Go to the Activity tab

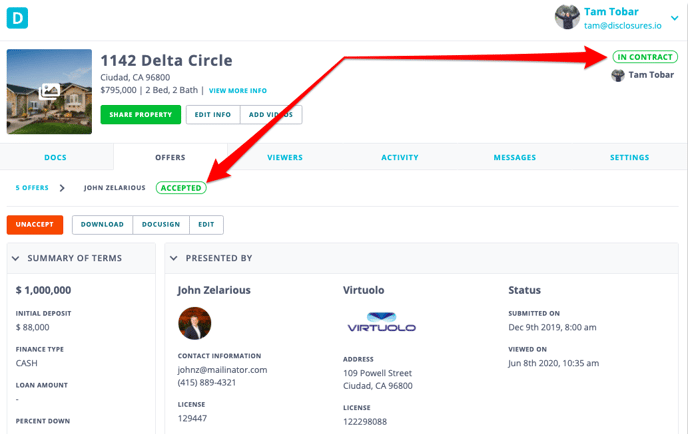400,157
